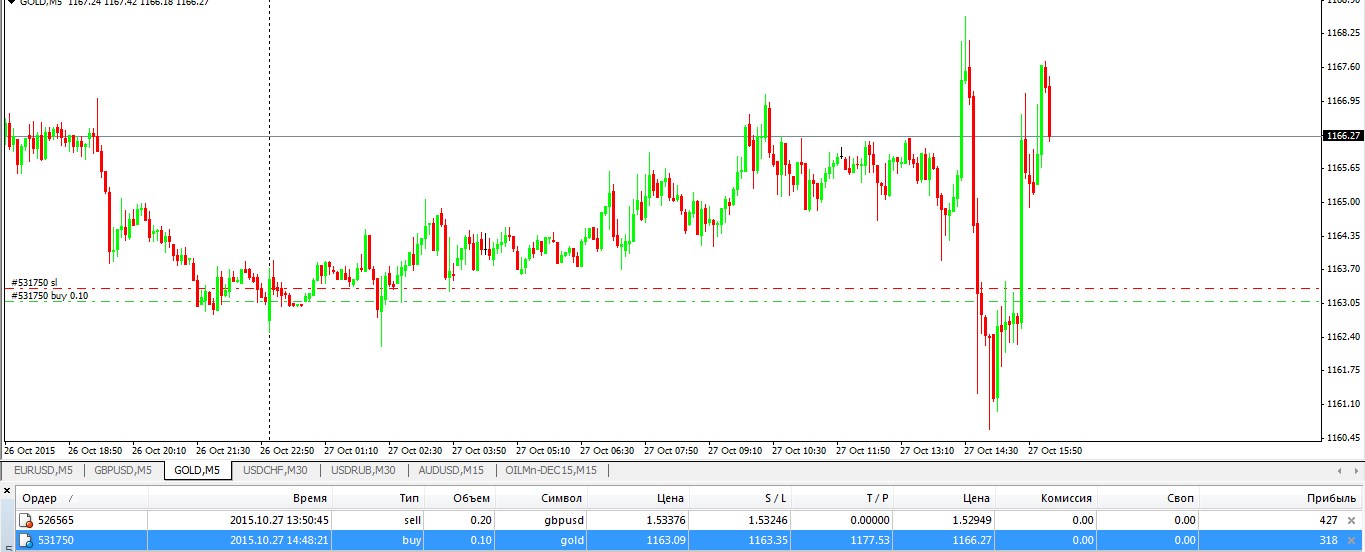Image resolution: width=1365 pixels, height=552 pixels.
Task: Switch to the EURUSD,M5 chart tab
Action: point(43,470)
